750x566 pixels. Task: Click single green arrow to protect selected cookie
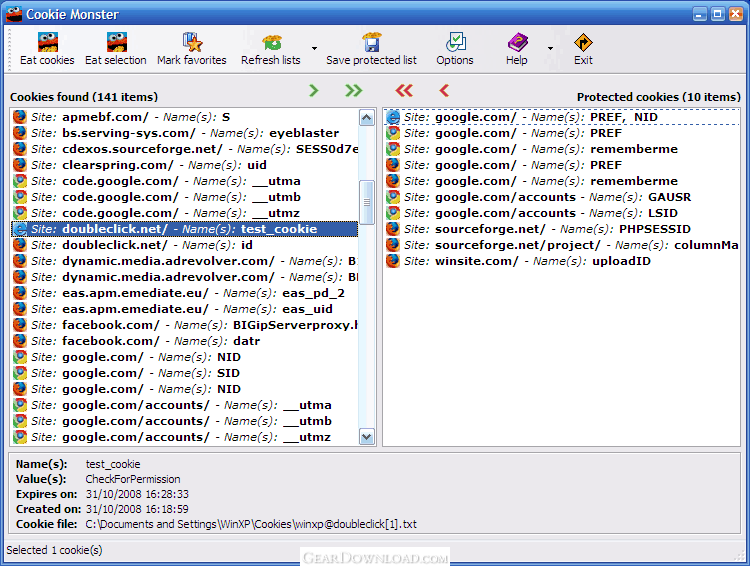click(314, 90)
